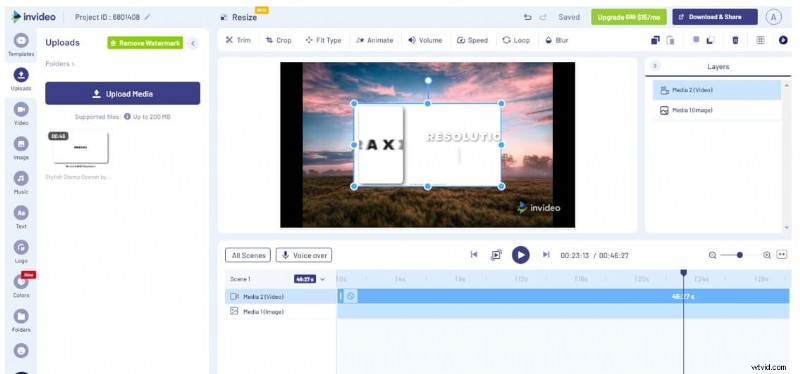Open the Folders sidebar panel
The width and height of the screenshot is (800, 374).
coord(21,321)
